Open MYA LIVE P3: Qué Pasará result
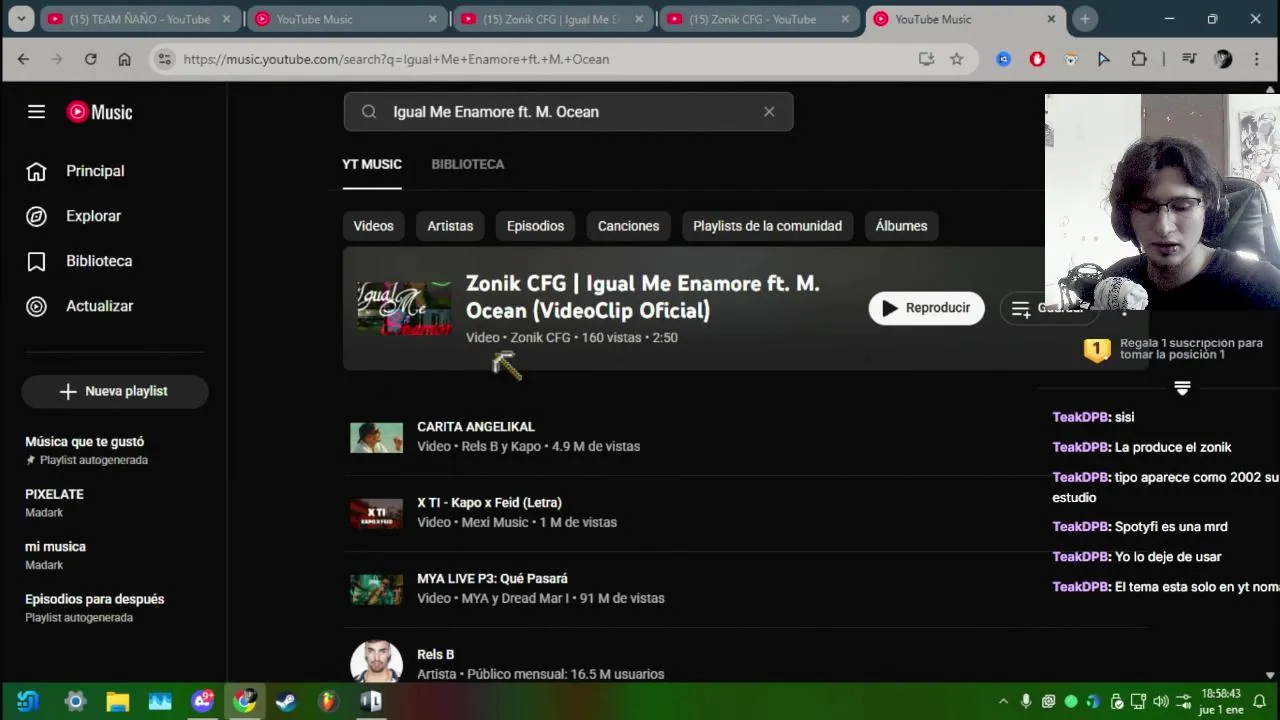 click(492, 579)
